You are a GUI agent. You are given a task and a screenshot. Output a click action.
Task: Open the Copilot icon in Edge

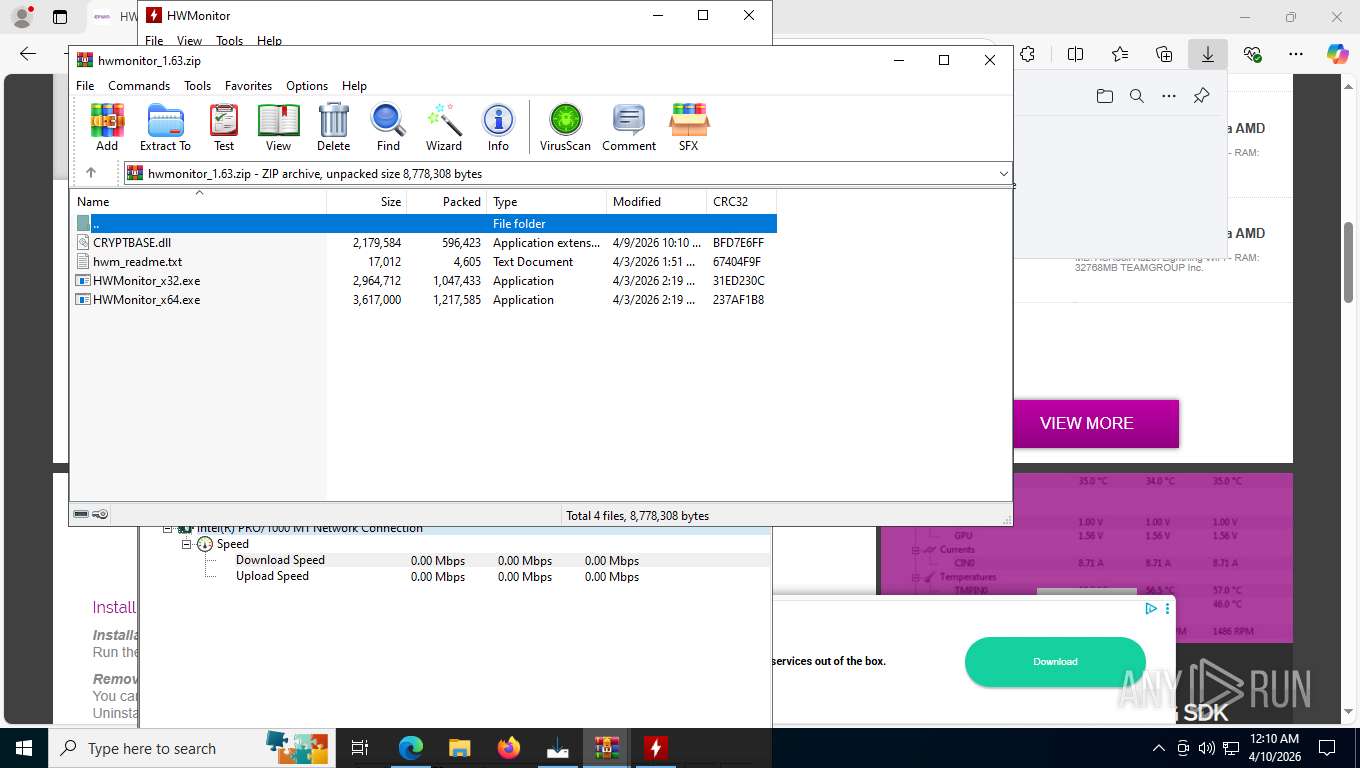tap(1337, 54)
